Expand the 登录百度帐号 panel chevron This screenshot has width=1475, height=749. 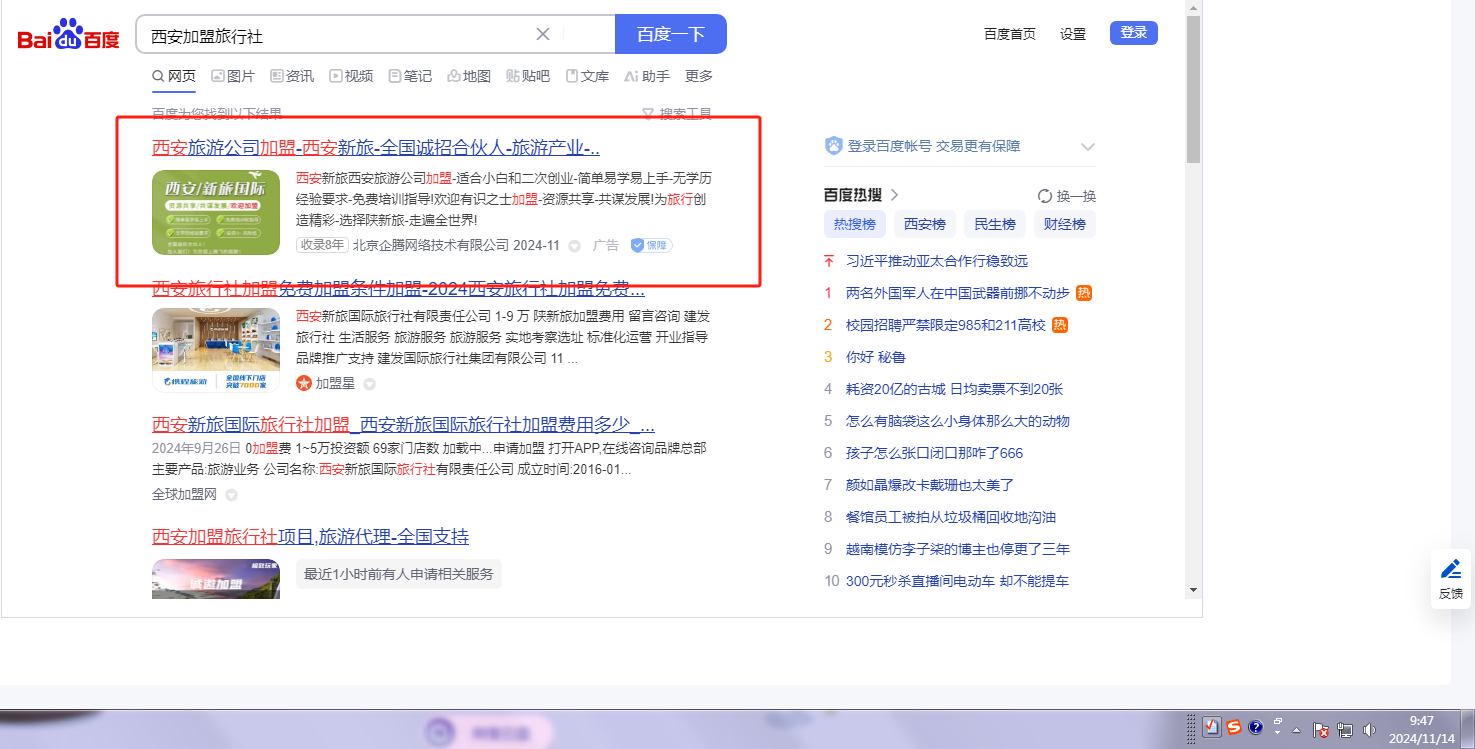coord(1088,147)
